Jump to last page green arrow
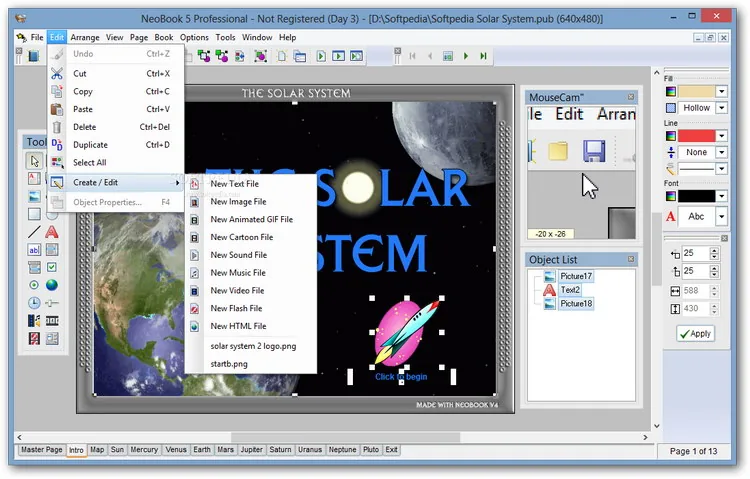The height and width of the screenshot is (479, 750). (x=484, y=56)
